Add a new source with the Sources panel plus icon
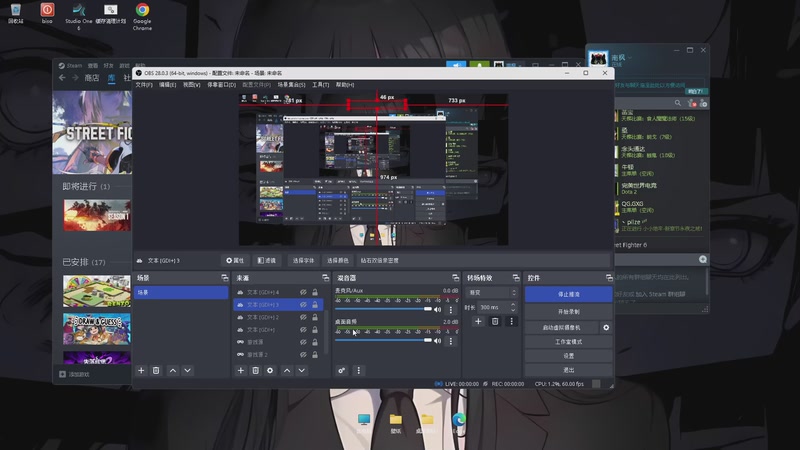Screen dimensions: 800x450 click(241, 370)
